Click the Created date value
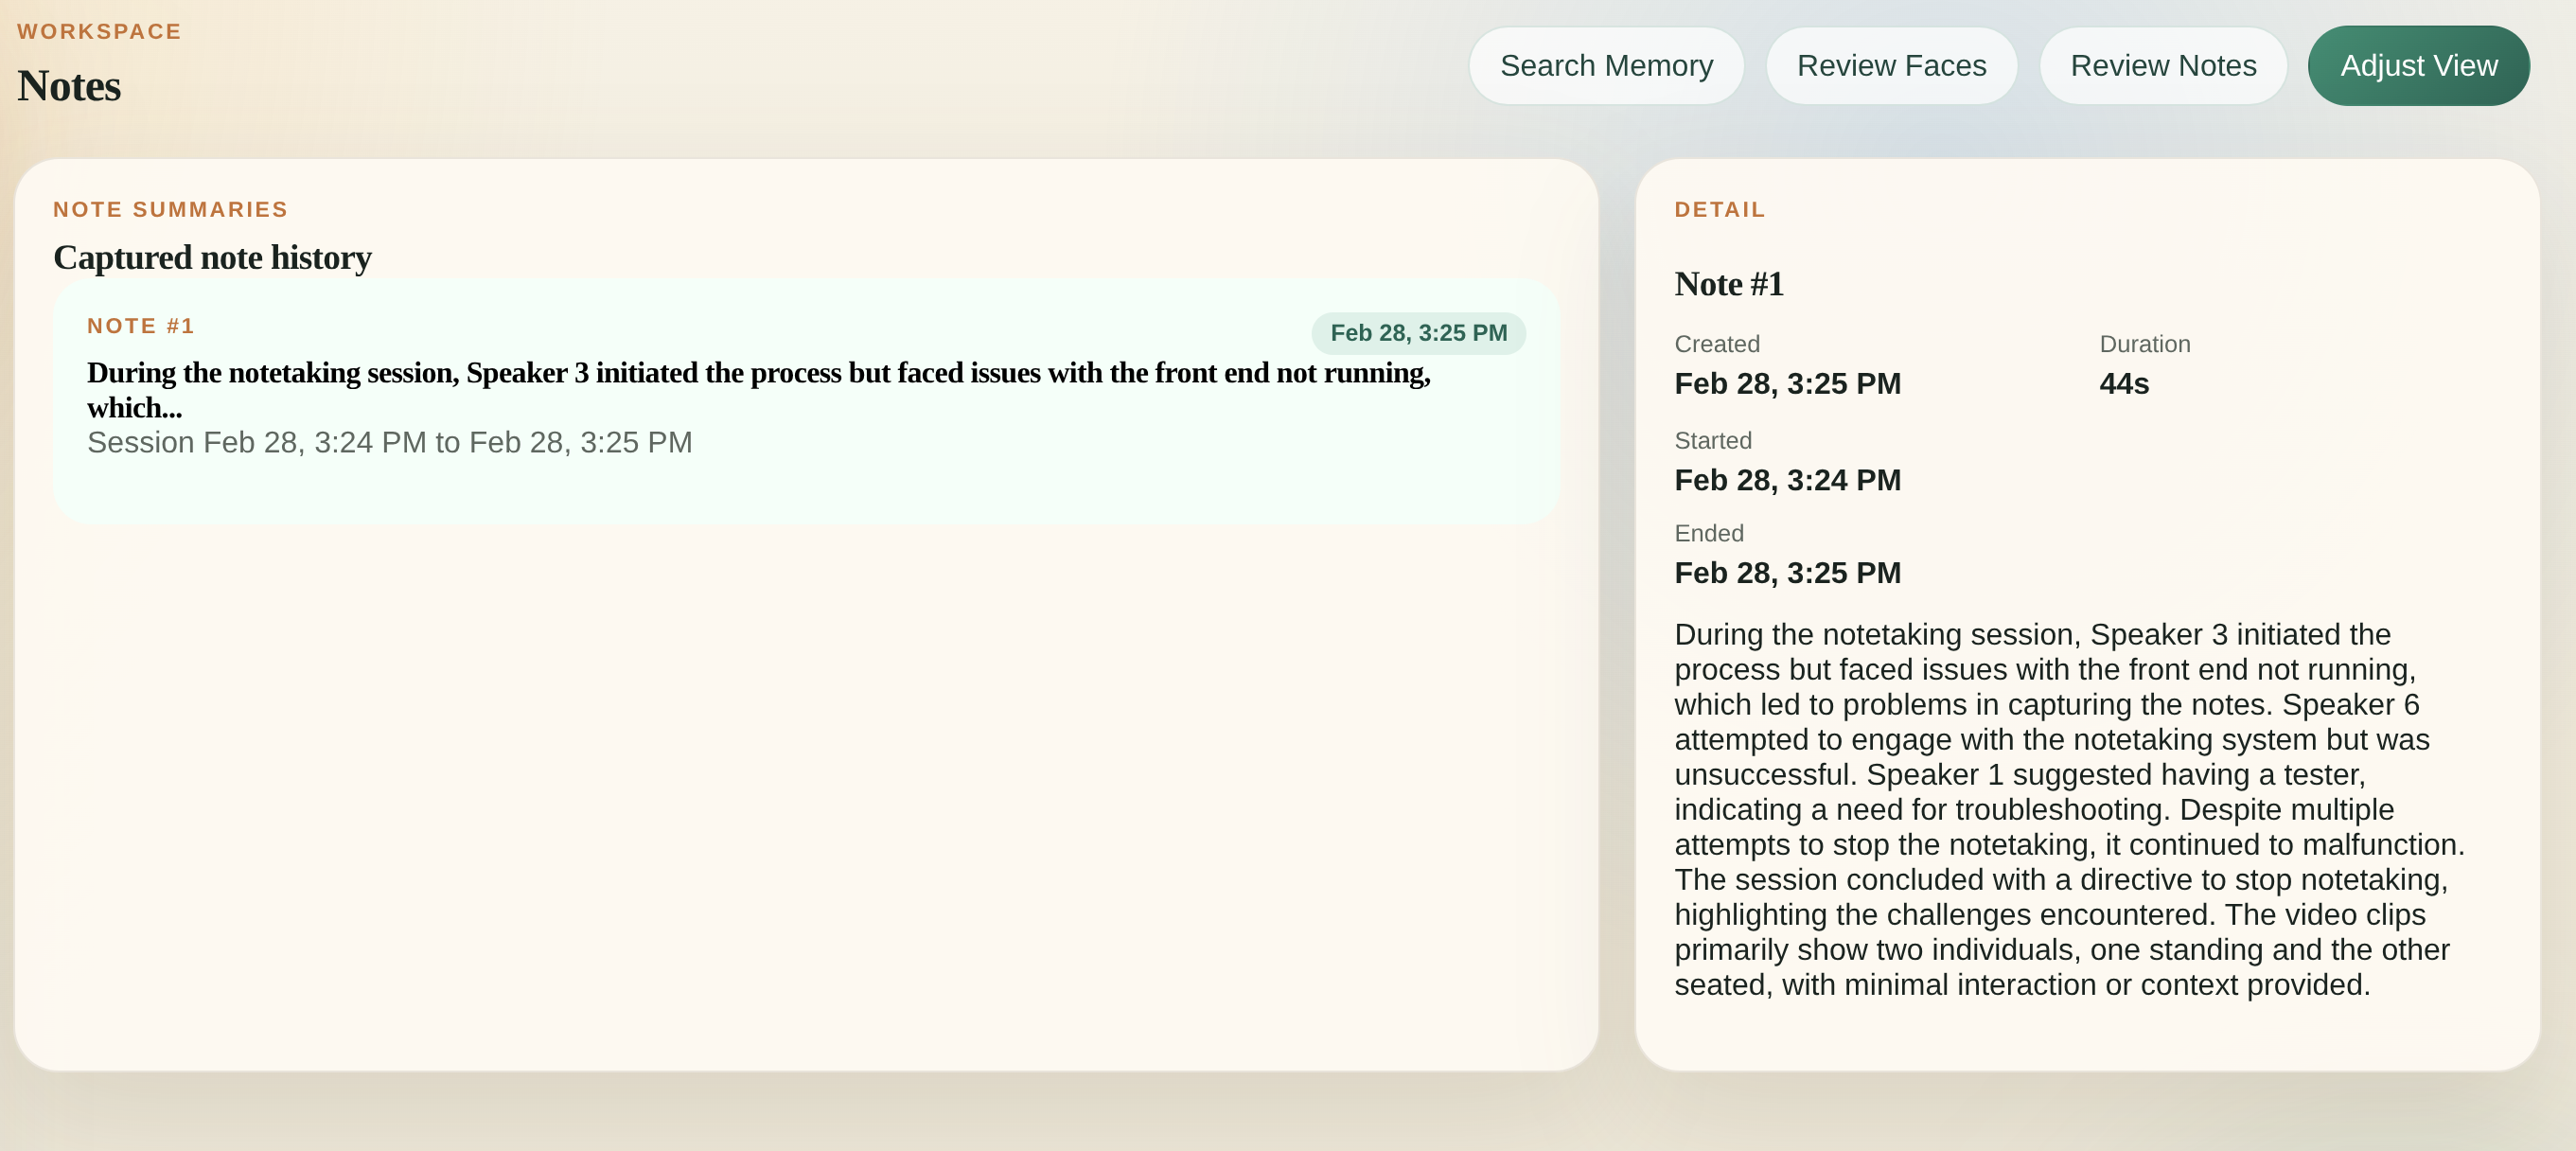 (1787, 384)
